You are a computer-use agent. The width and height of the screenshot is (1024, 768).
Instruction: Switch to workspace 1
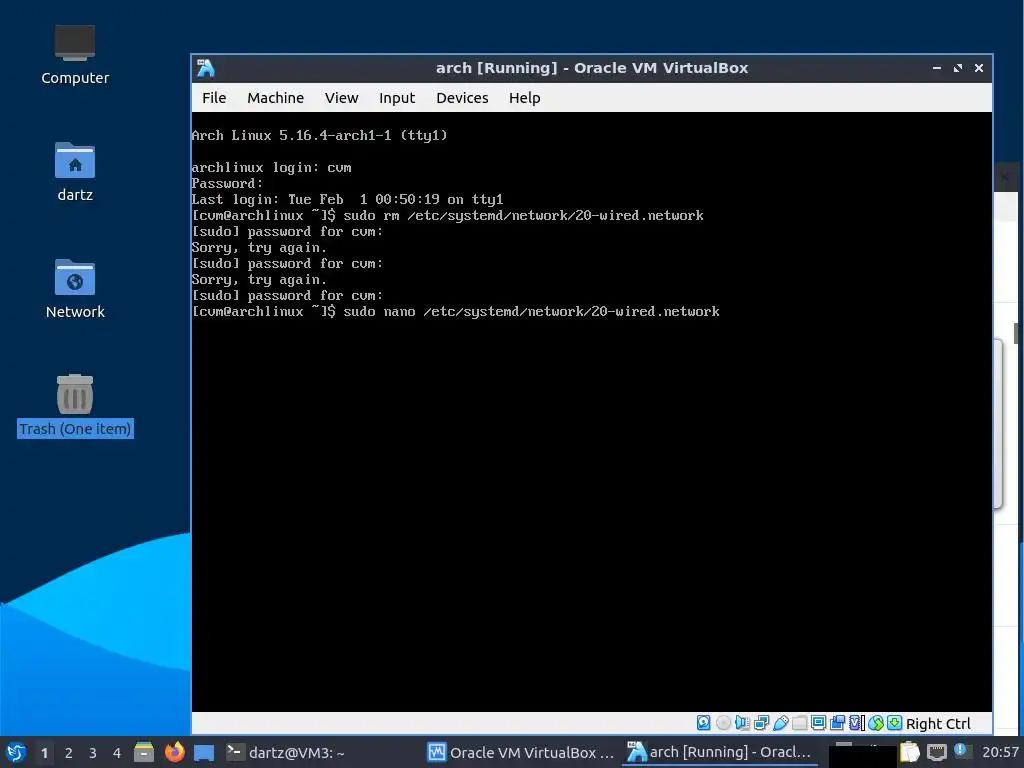click(x=44, y=753)
